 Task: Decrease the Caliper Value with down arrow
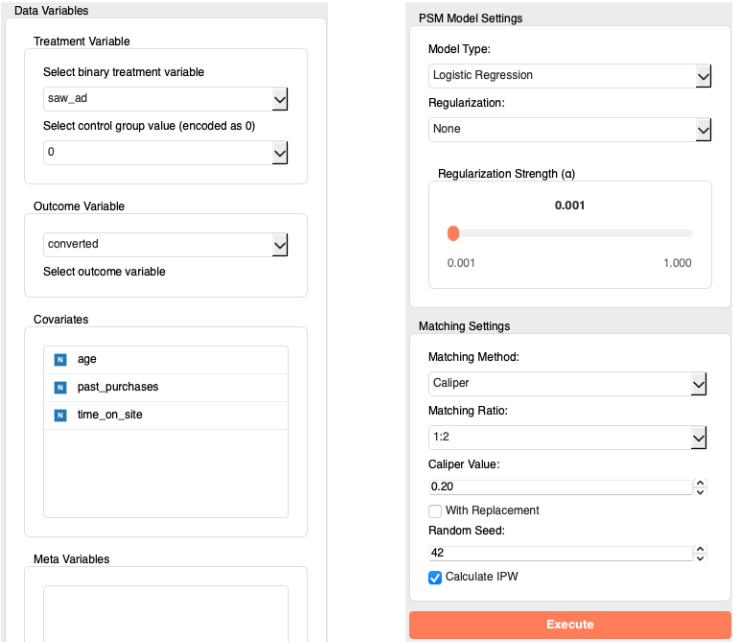(700, 491)
